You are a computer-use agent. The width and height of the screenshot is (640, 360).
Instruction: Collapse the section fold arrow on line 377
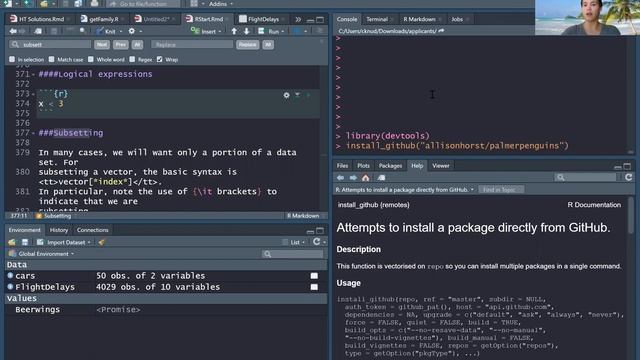[x=33, y=133]
